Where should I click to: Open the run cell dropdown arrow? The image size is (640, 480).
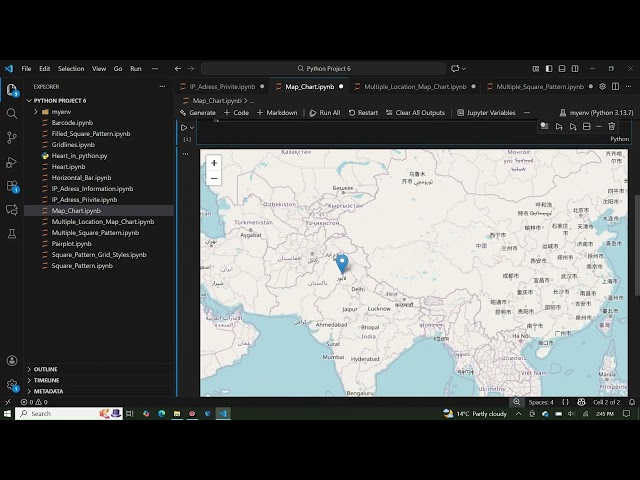192,128
